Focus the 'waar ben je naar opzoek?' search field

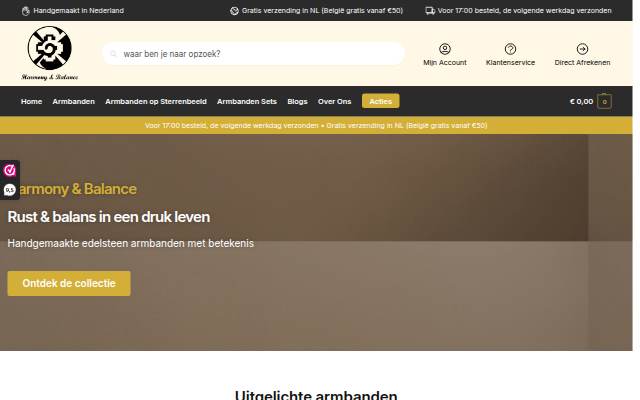253,54
